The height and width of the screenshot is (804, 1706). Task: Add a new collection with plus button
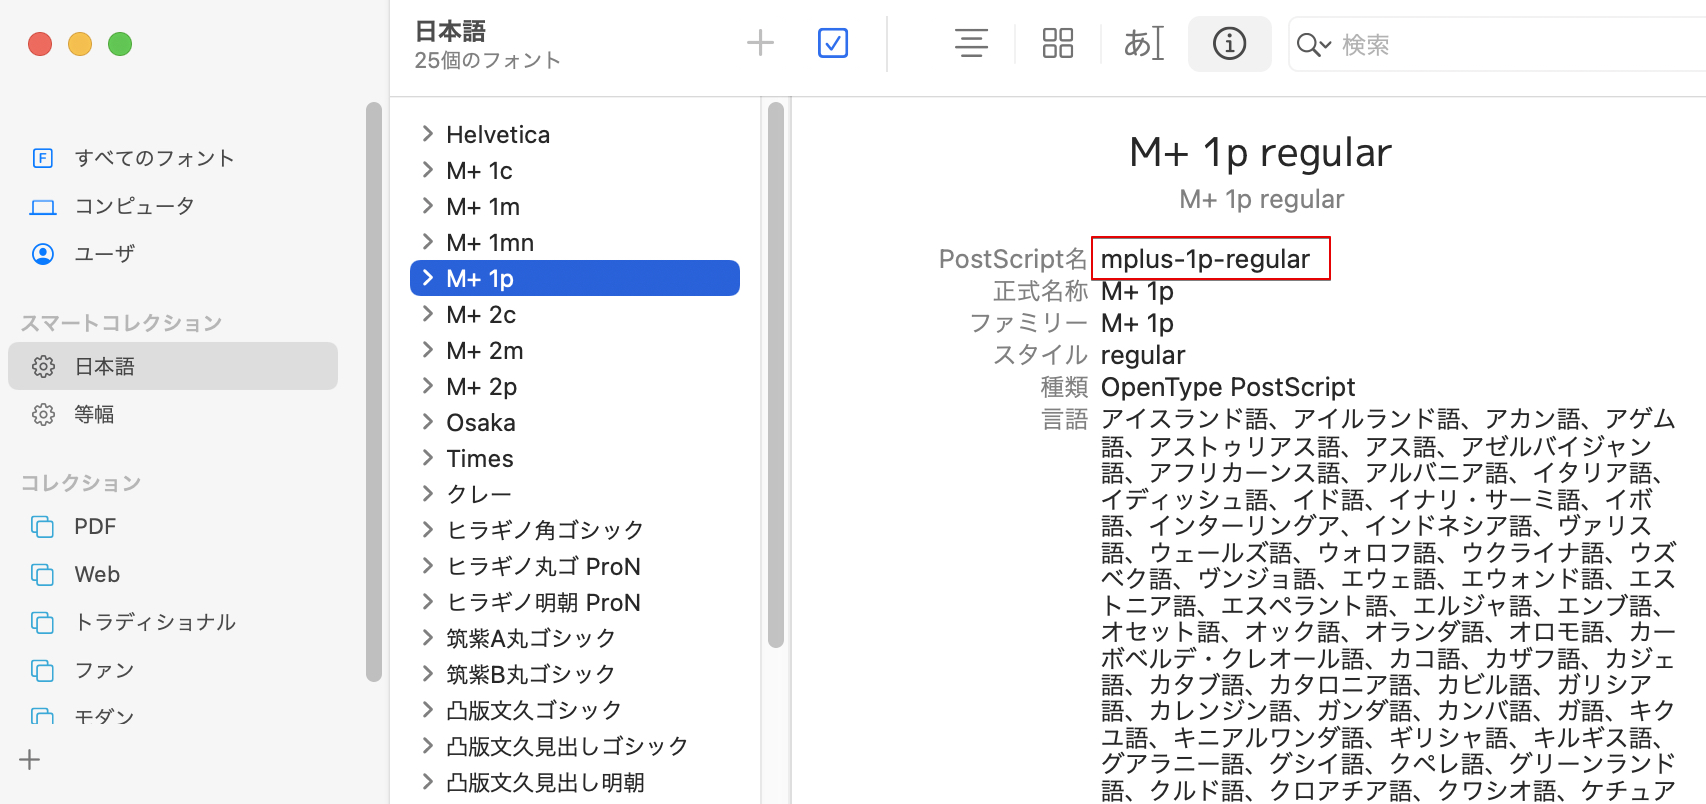tap(30, 760)
